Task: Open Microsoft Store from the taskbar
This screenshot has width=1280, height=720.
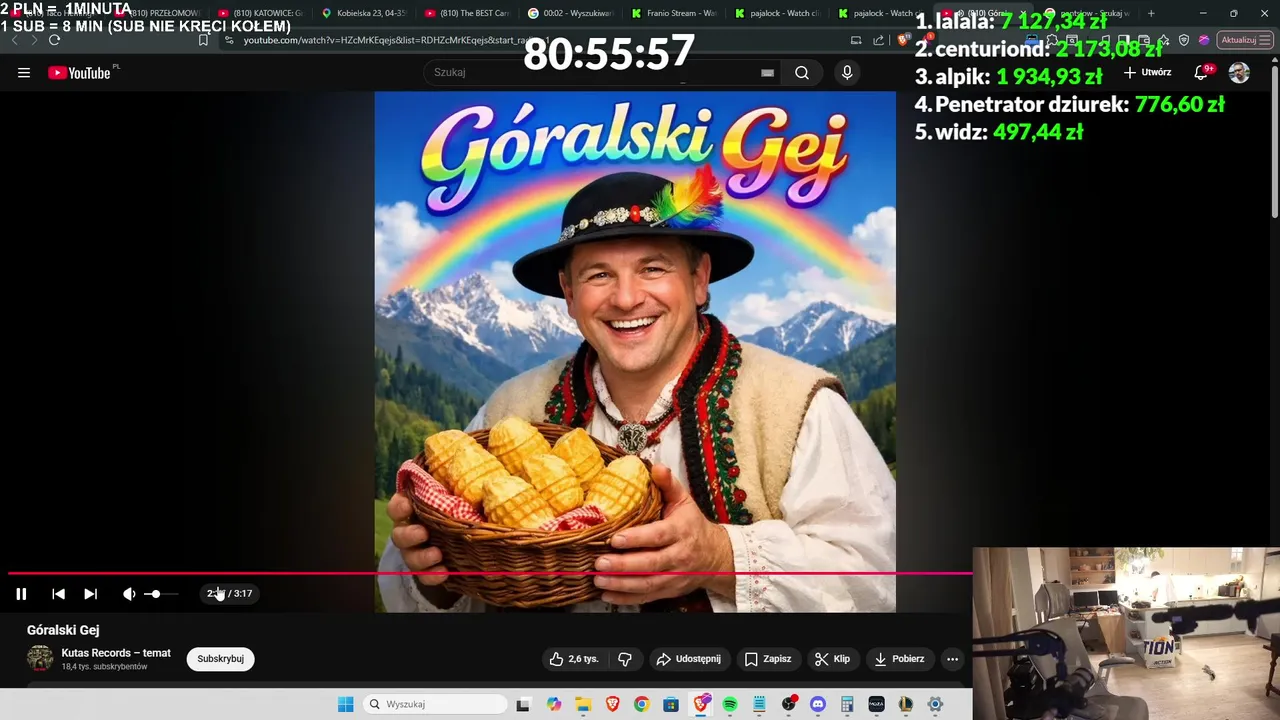Action: pos(671,704)
